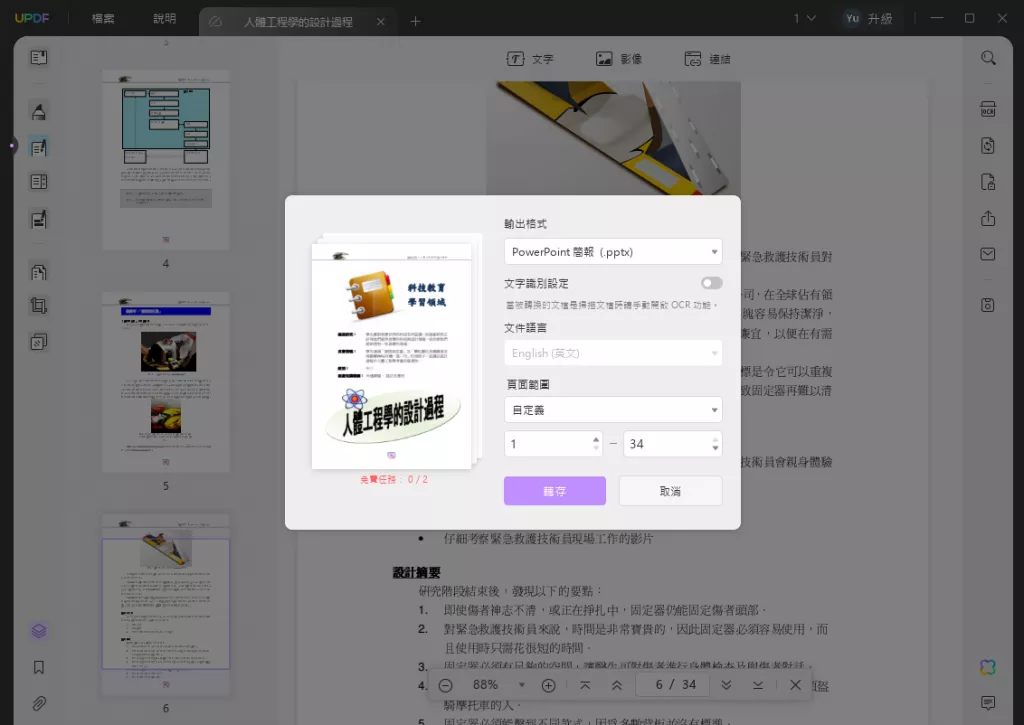Open the reader mode icon in left sidebar
1024x725 pixels.
39,57
